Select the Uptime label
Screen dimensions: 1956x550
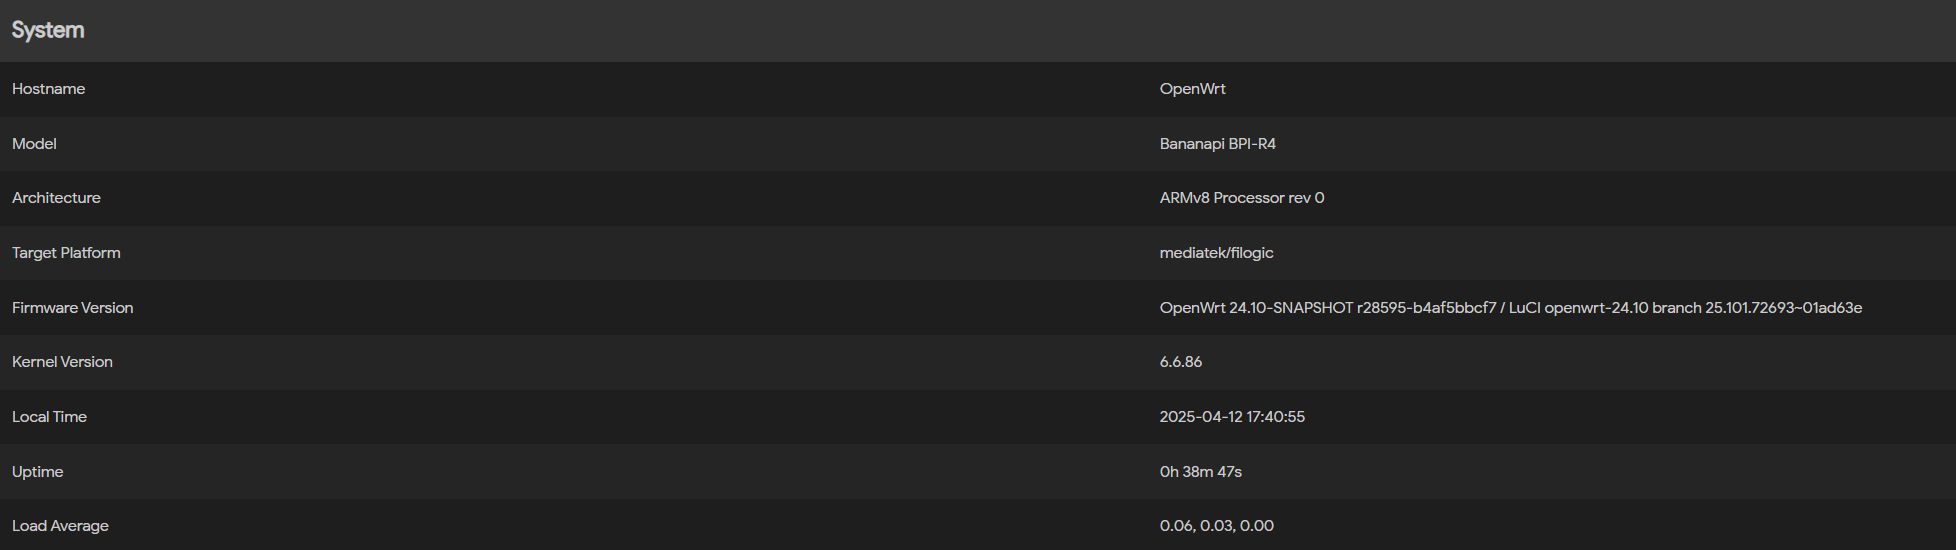point(37,472)
